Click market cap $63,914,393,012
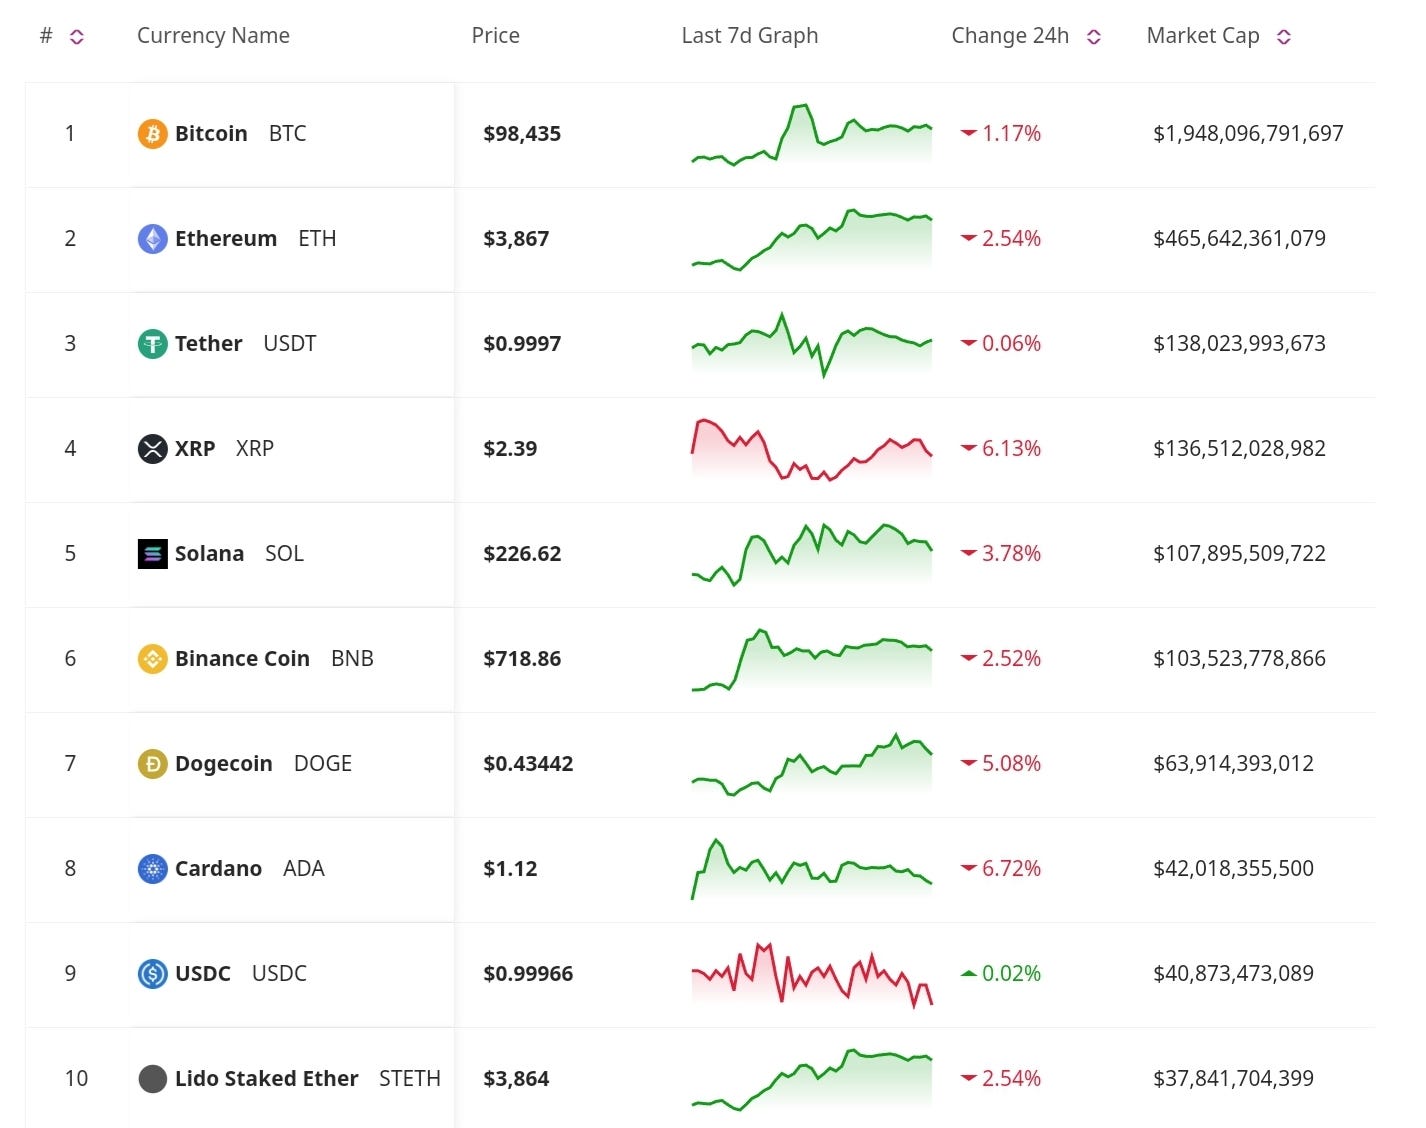This screenshot has width=1426, height=1128. (x=1233, y=763)
